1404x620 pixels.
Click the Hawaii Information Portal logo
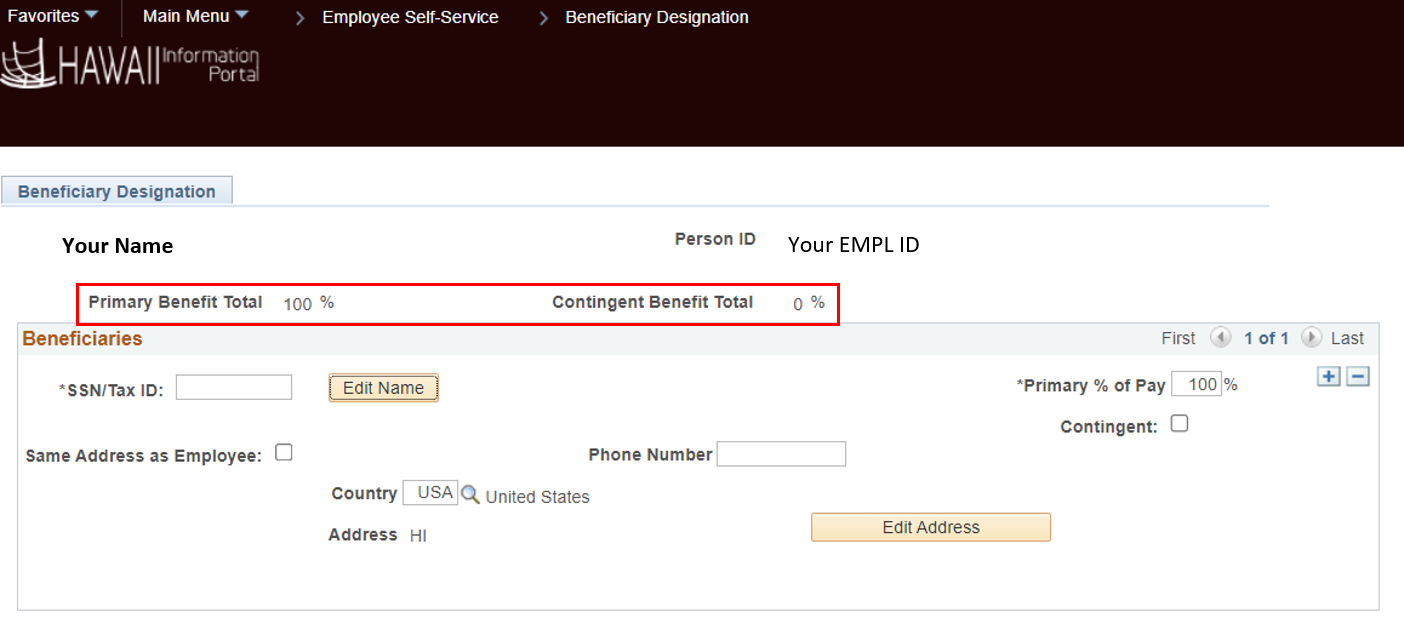point(130,65)
